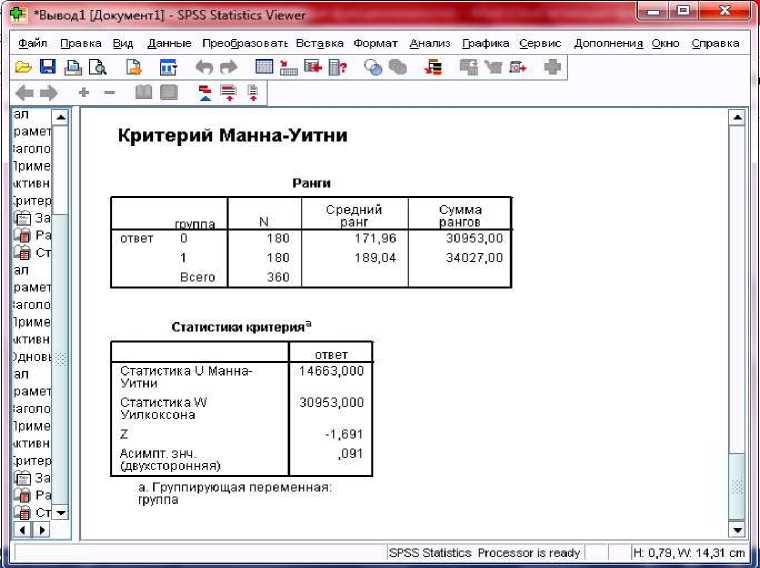Open the Сервис menu
The height and width of the screenshot is (568, 760).
(x=540, y=43)
